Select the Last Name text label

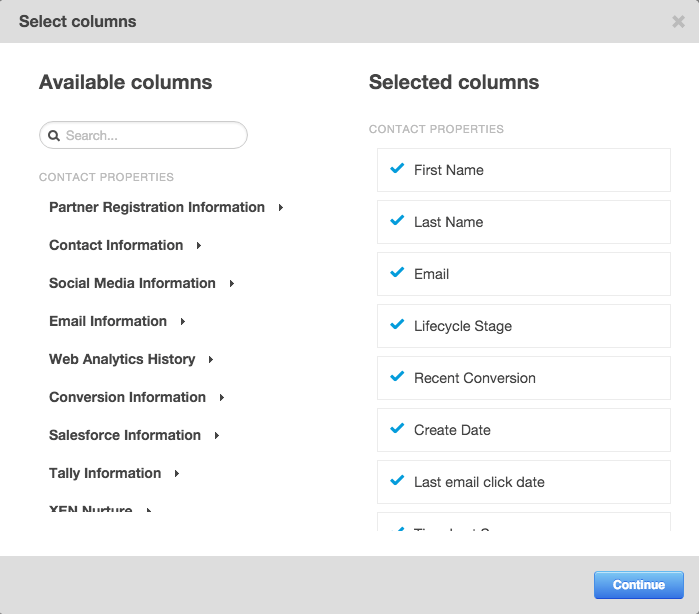click(448, 222)
